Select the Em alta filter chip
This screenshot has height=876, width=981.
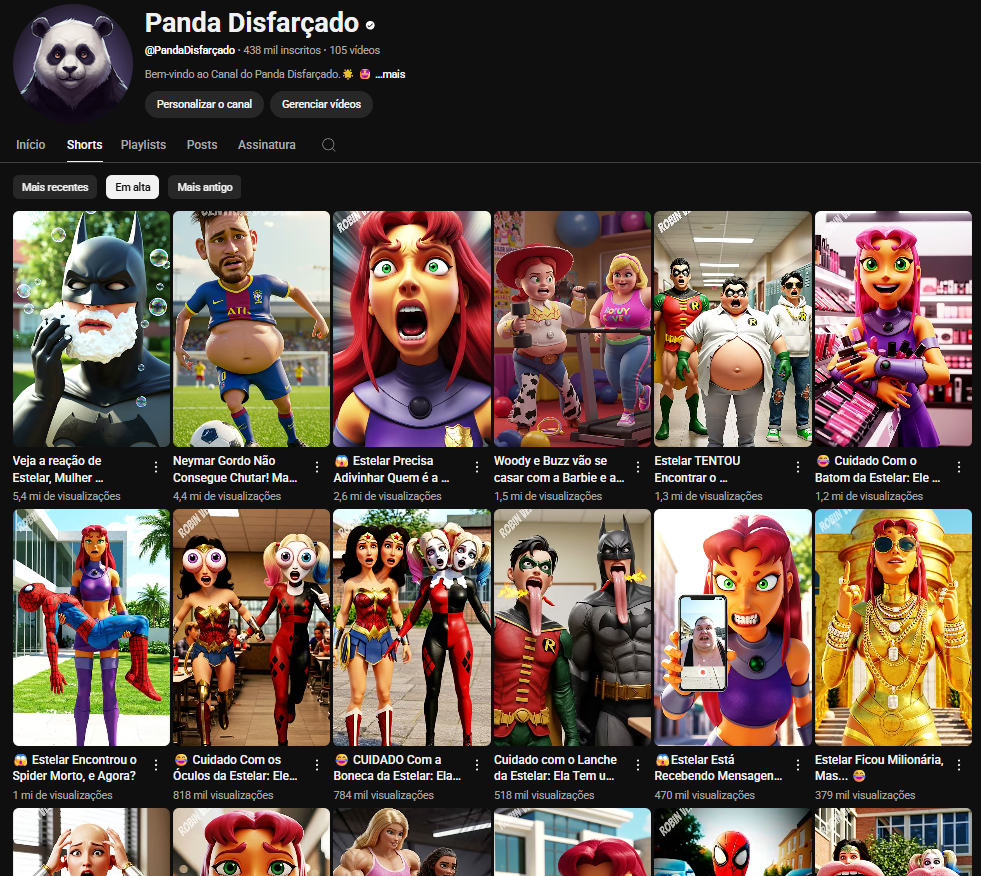133,187
